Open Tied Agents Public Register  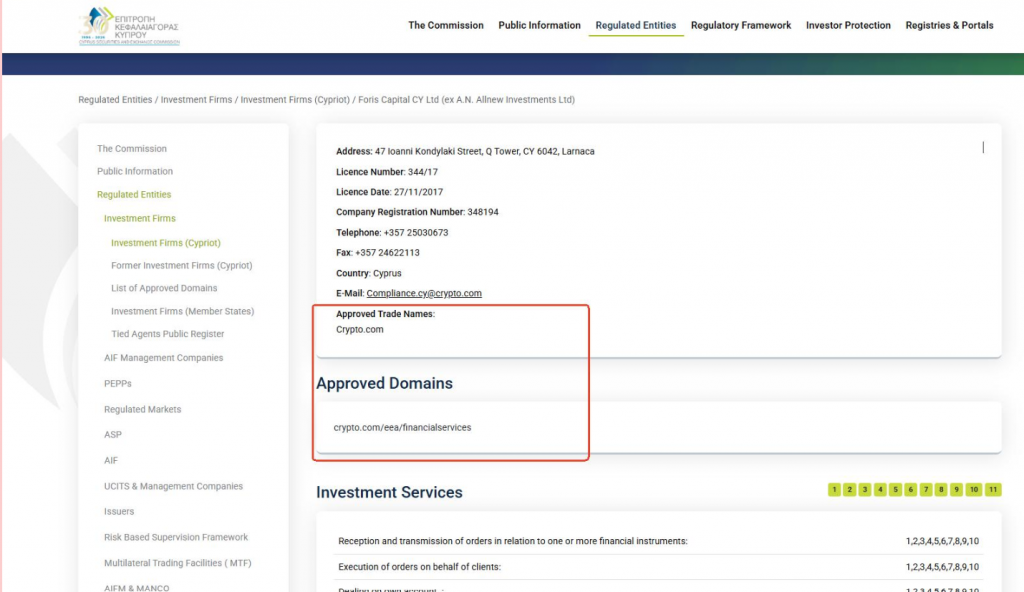tap(167, 334)
